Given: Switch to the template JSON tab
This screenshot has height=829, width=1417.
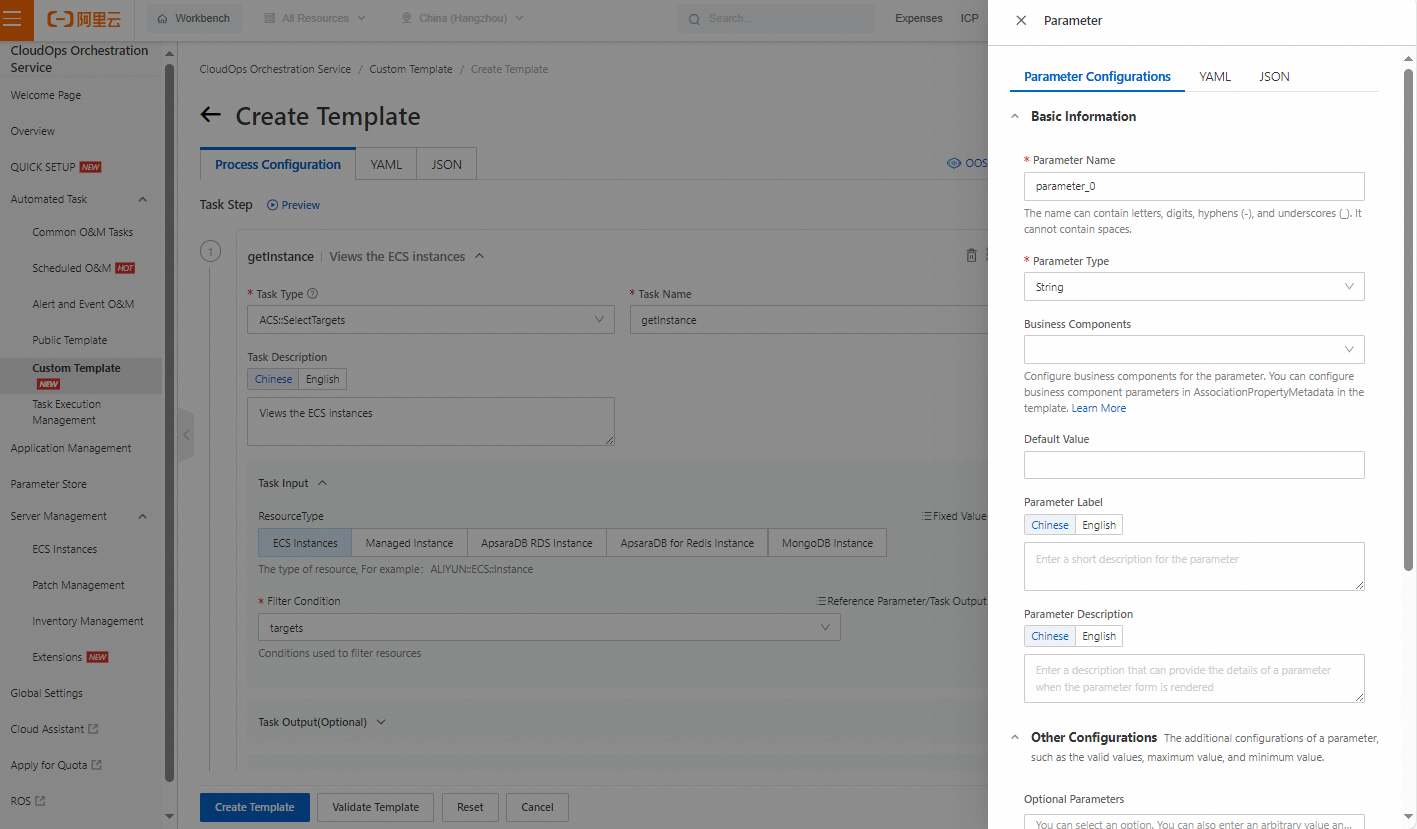Looking at the screenshot, I should (x=447, y=164).
